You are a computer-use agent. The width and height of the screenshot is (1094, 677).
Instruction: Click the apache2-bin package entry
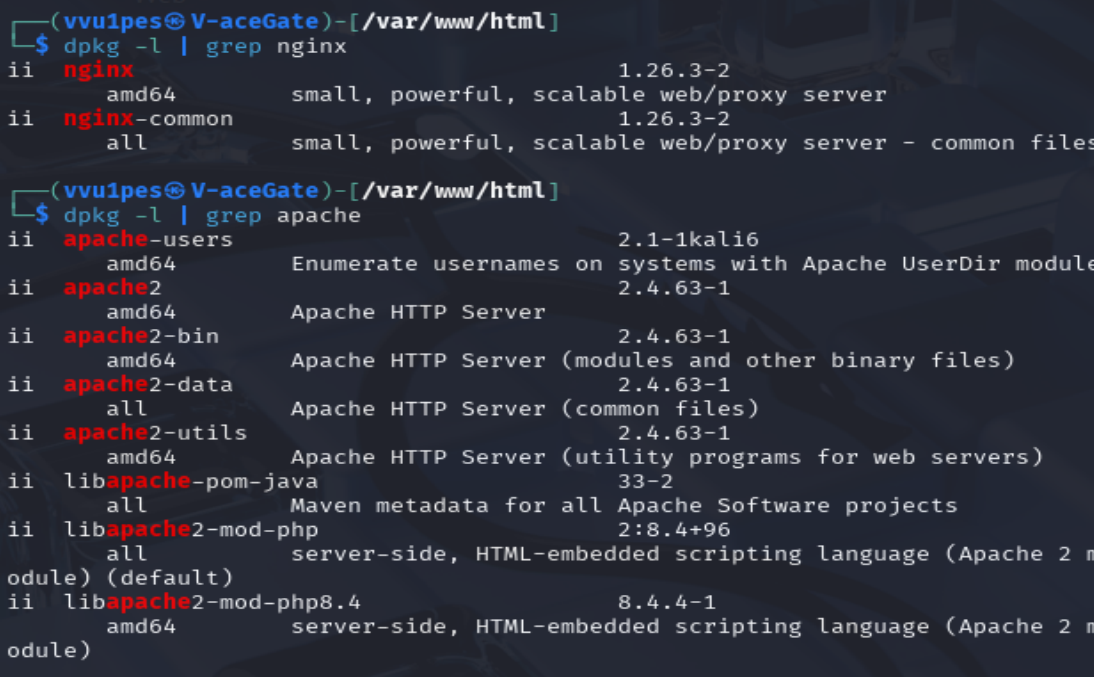141,336
